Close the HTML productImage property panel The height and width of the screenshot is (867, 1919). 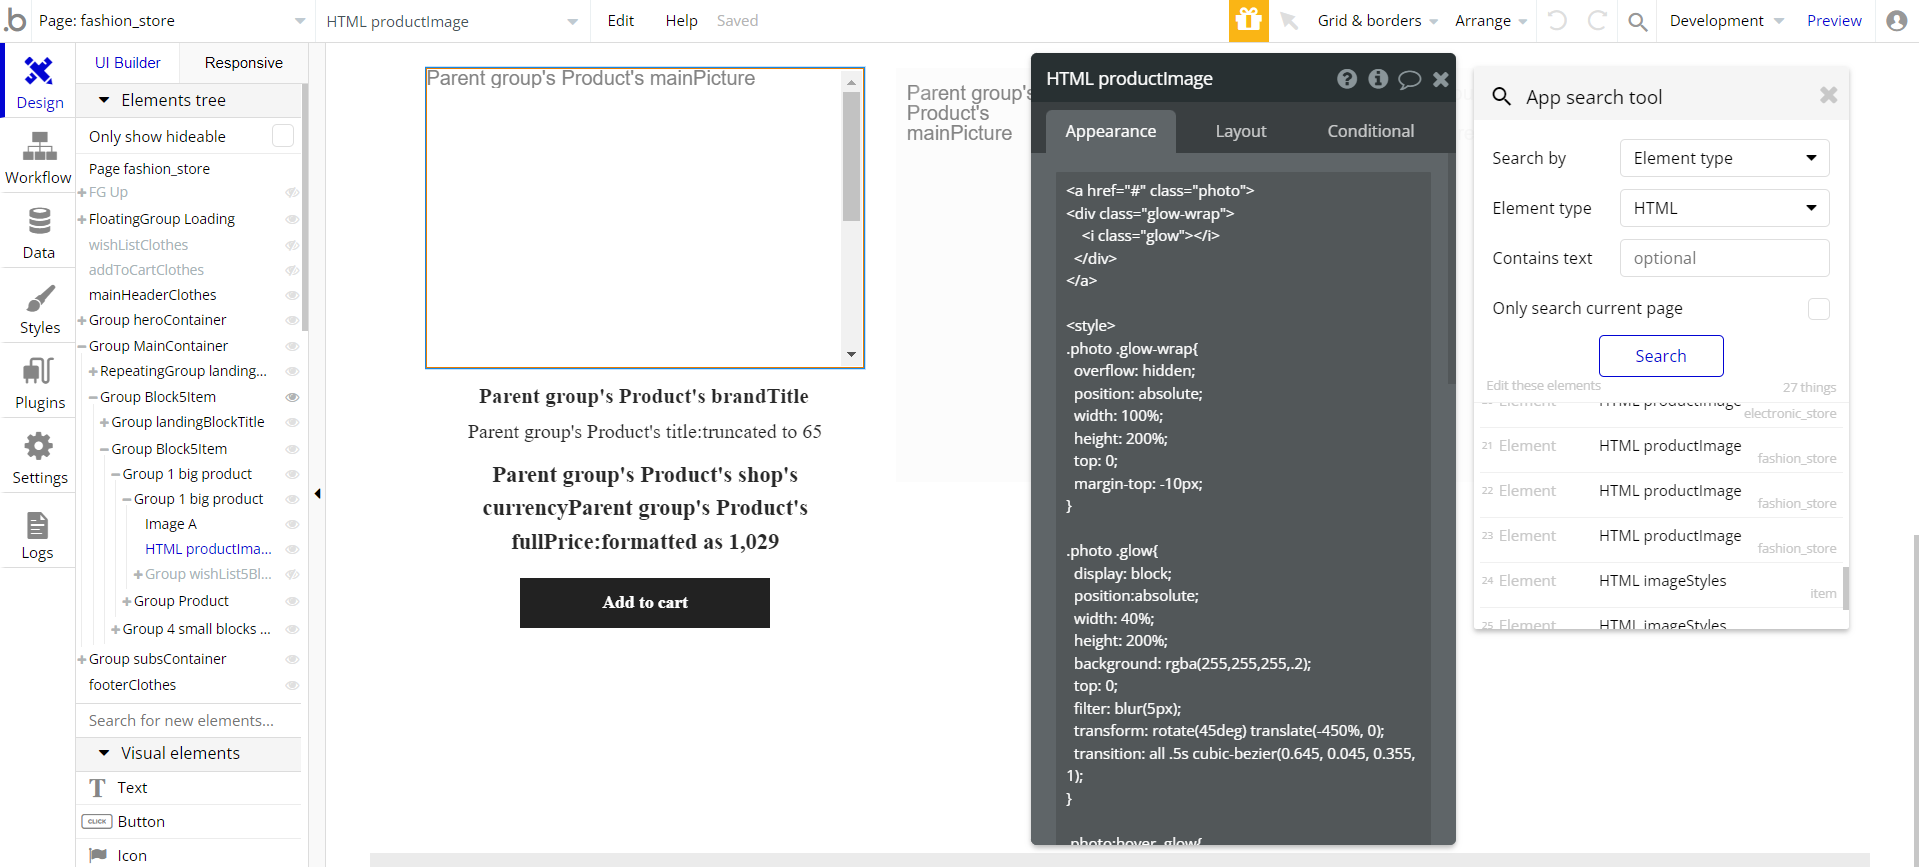point(1440,79)
